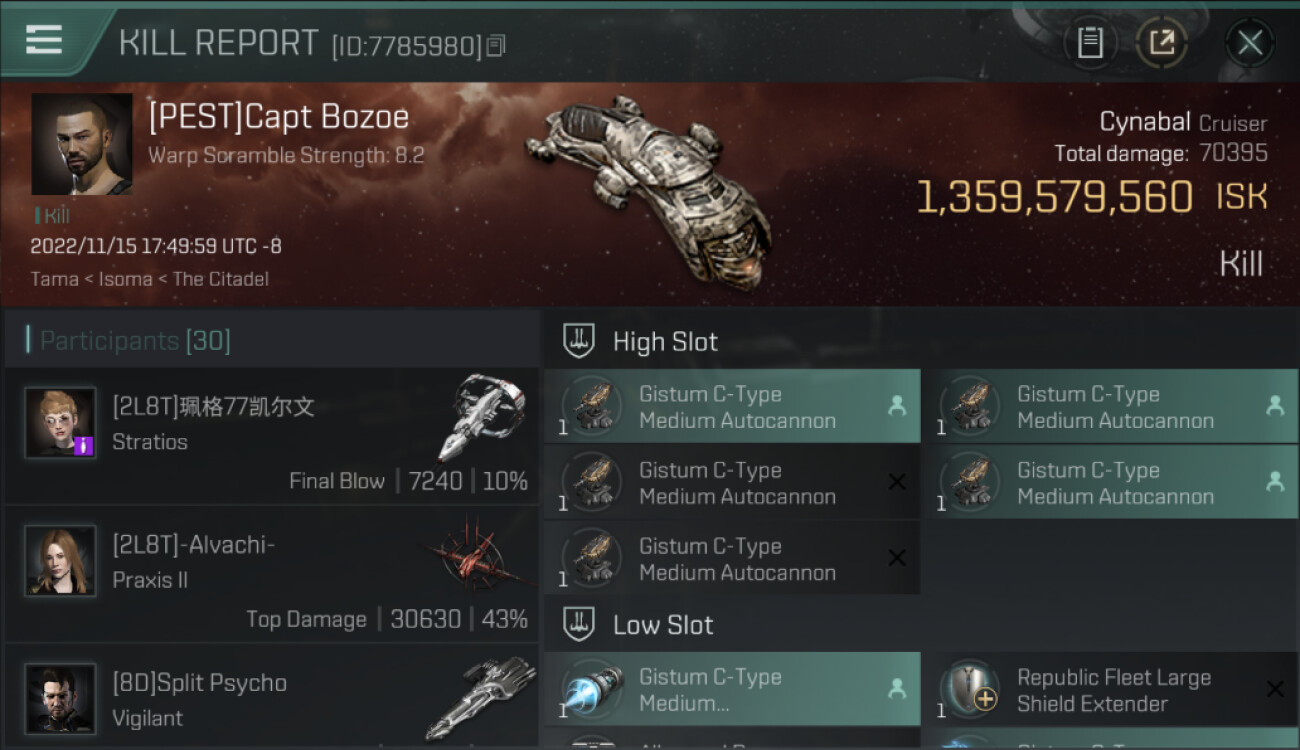This screenshot has height=750, width=1300.
Task: Click the Tama system location link
Action: coord(55,279)
